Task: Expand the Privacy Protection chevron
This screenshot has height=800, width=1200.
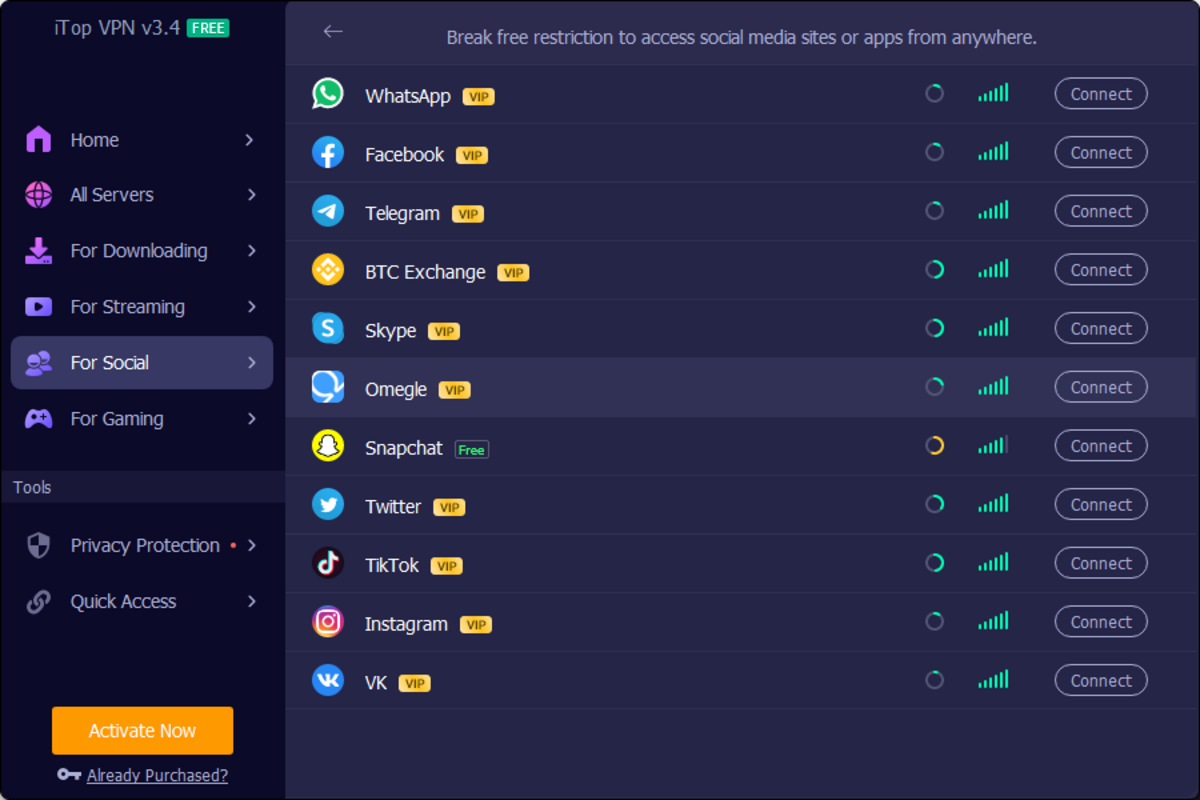Action: [x=251, y=545]
